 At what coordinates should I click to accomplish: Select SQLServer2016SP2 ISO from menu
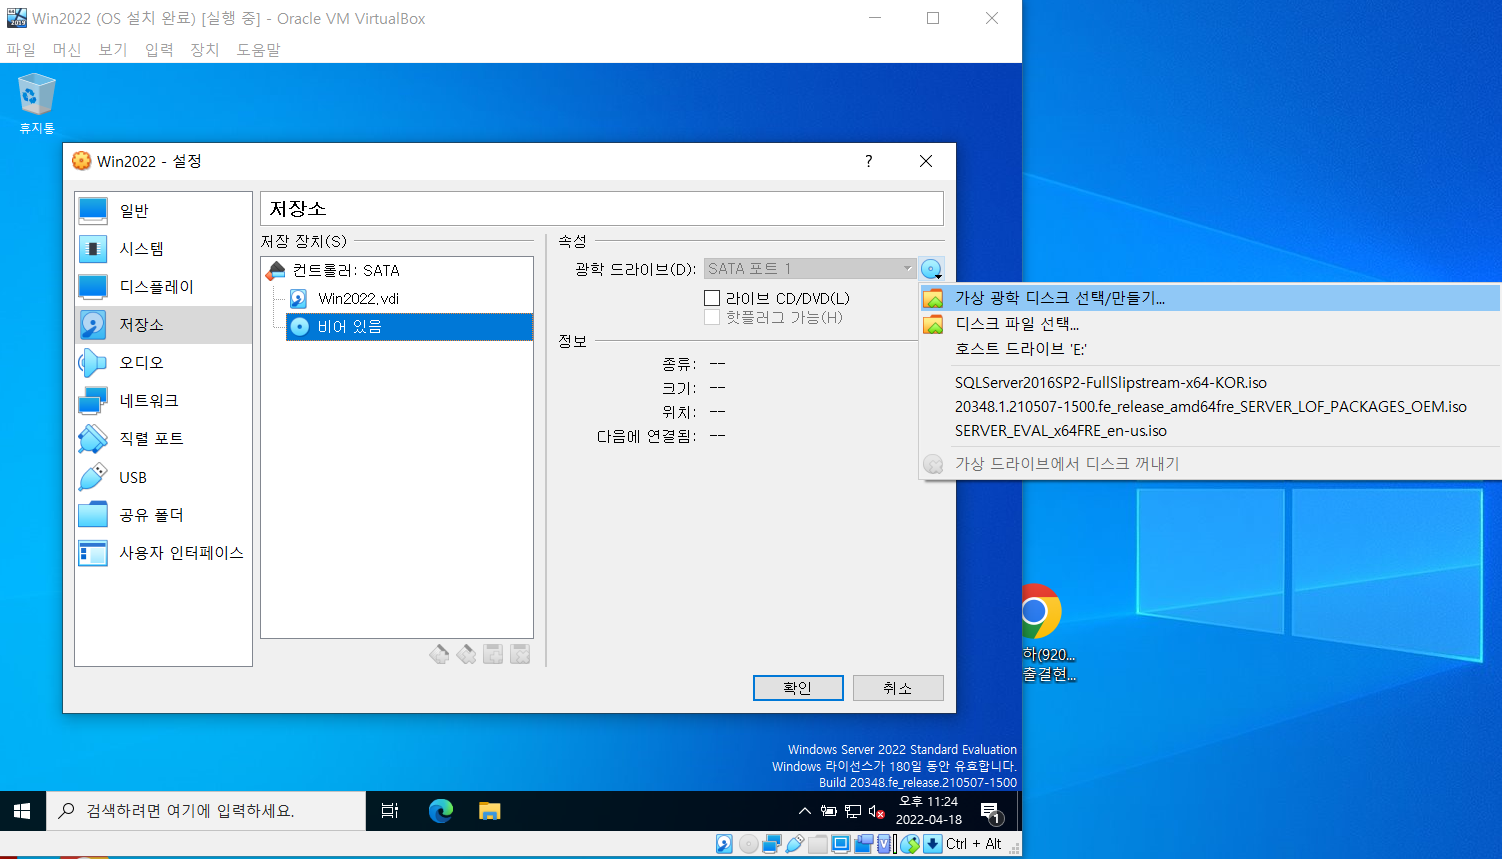click(x=1210, y=383)
